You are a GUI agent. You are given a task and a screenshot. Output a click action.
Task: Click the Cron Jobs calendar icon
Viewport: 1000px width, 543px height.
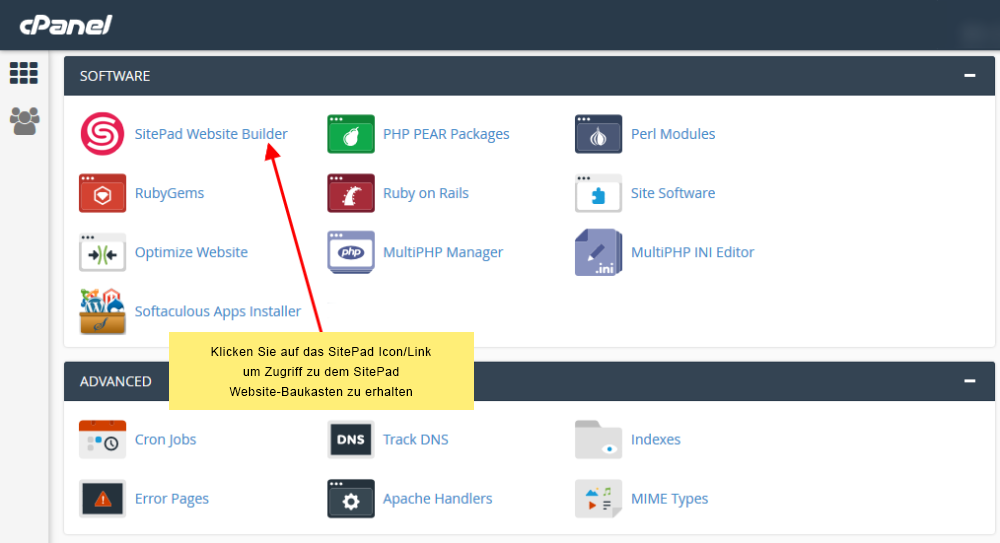(x=102, y=439)
